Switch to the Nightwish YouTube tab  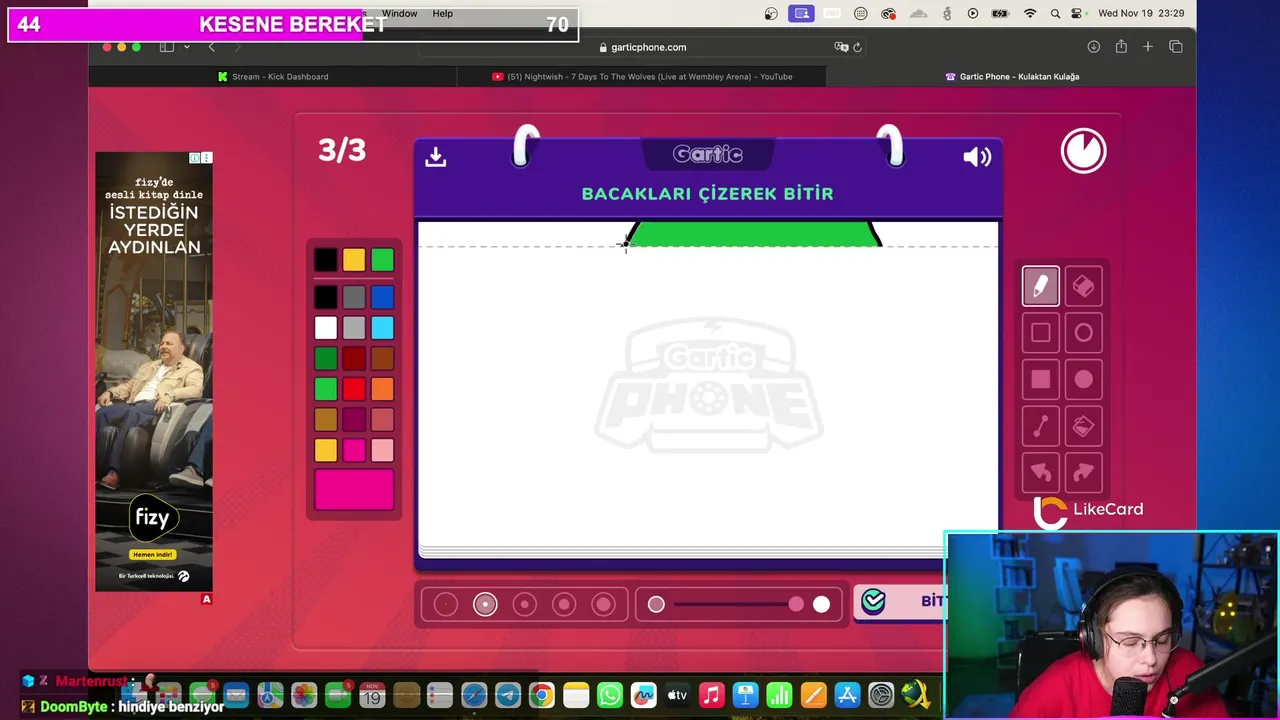(642, 76)
